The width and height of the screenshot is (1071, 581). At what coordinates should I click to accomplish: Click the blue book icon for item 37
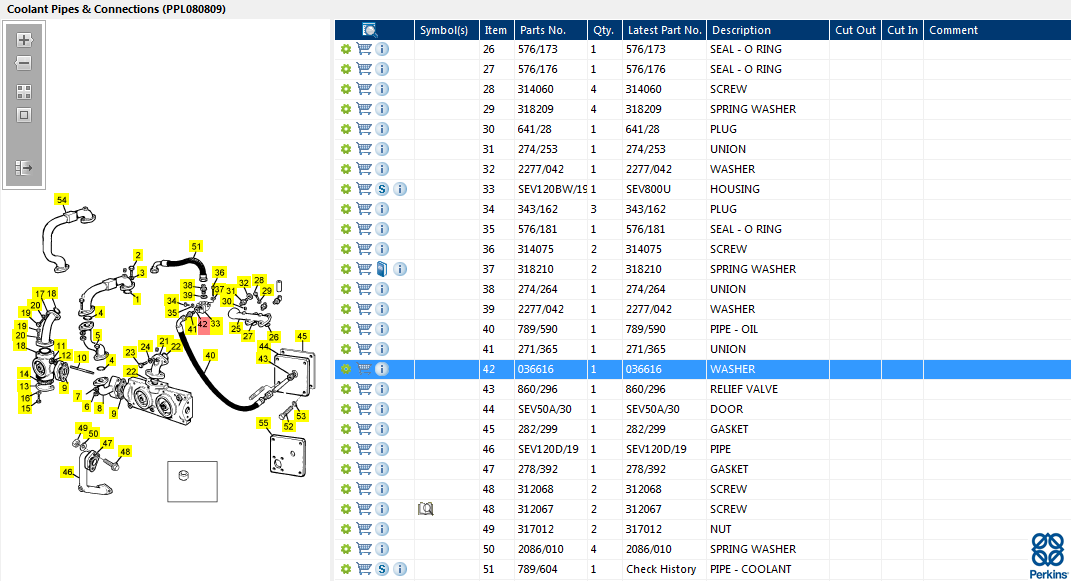(382, 269)
